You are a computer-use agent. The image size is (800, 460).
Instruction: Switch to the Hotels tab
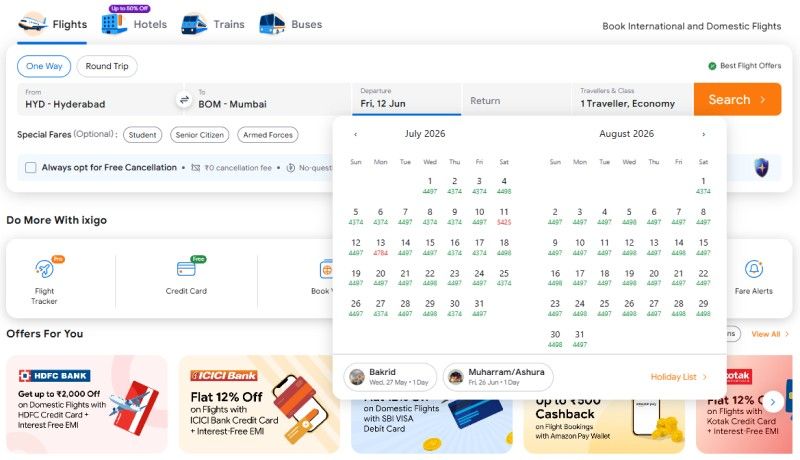[134, 24]
